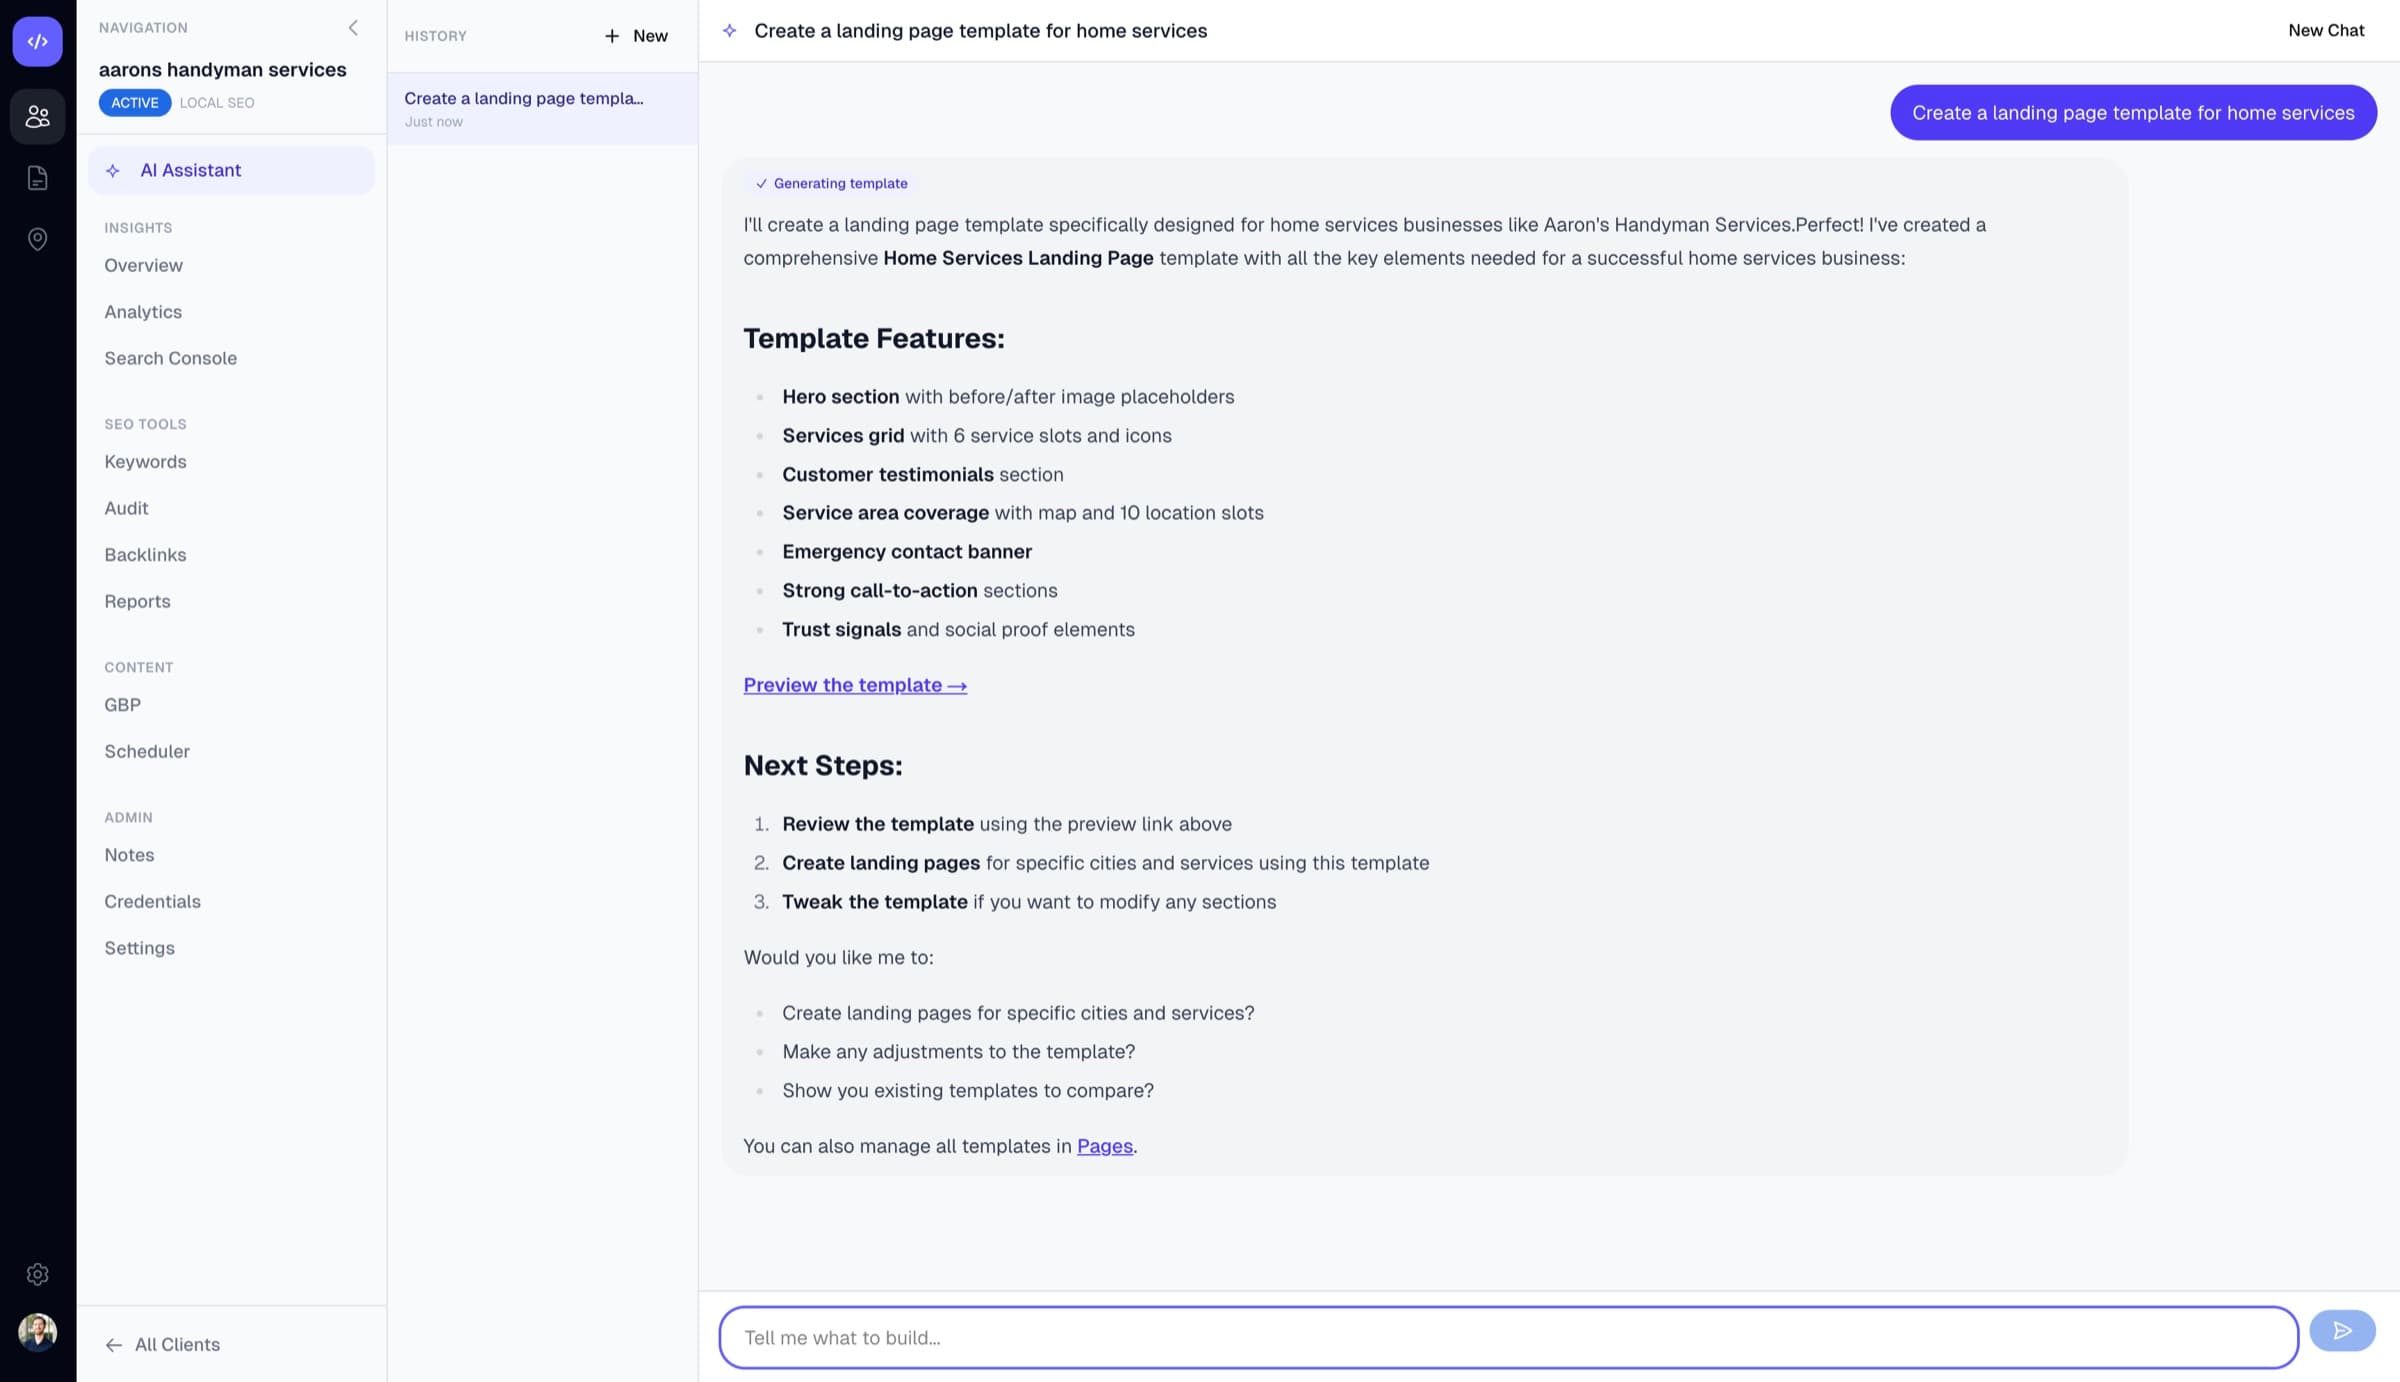The width and height of the screenshot is (2400, 1382).
Task: Open the Keywords tool
Action: [x=145, y=461]
